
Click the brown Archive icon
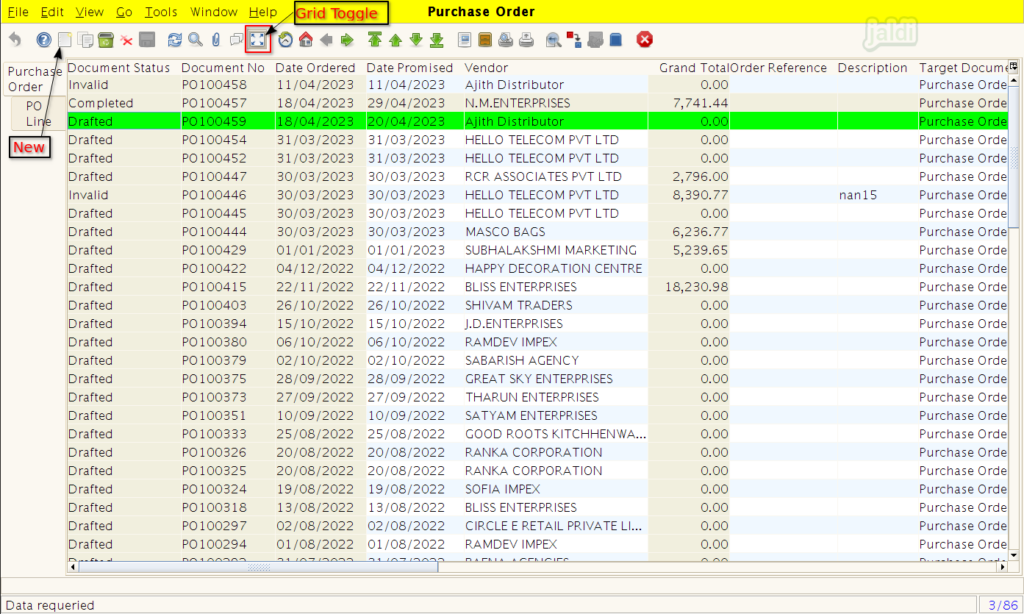click(485, 40)
